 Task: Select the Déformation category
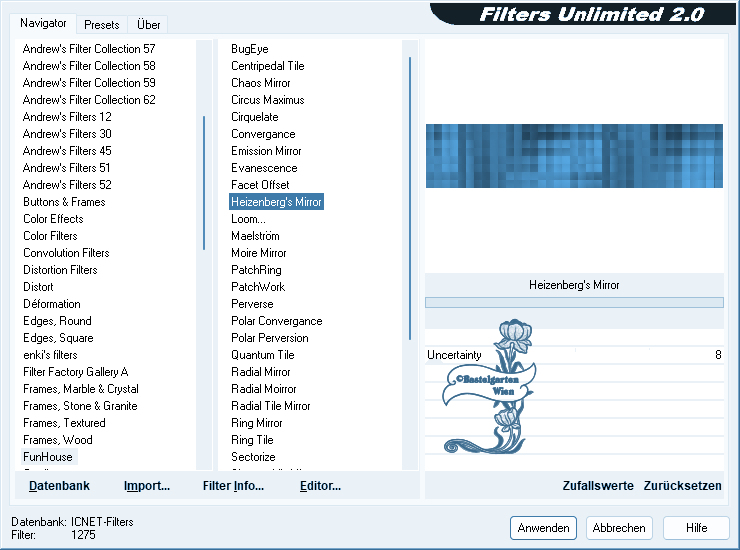coord(51,304)
